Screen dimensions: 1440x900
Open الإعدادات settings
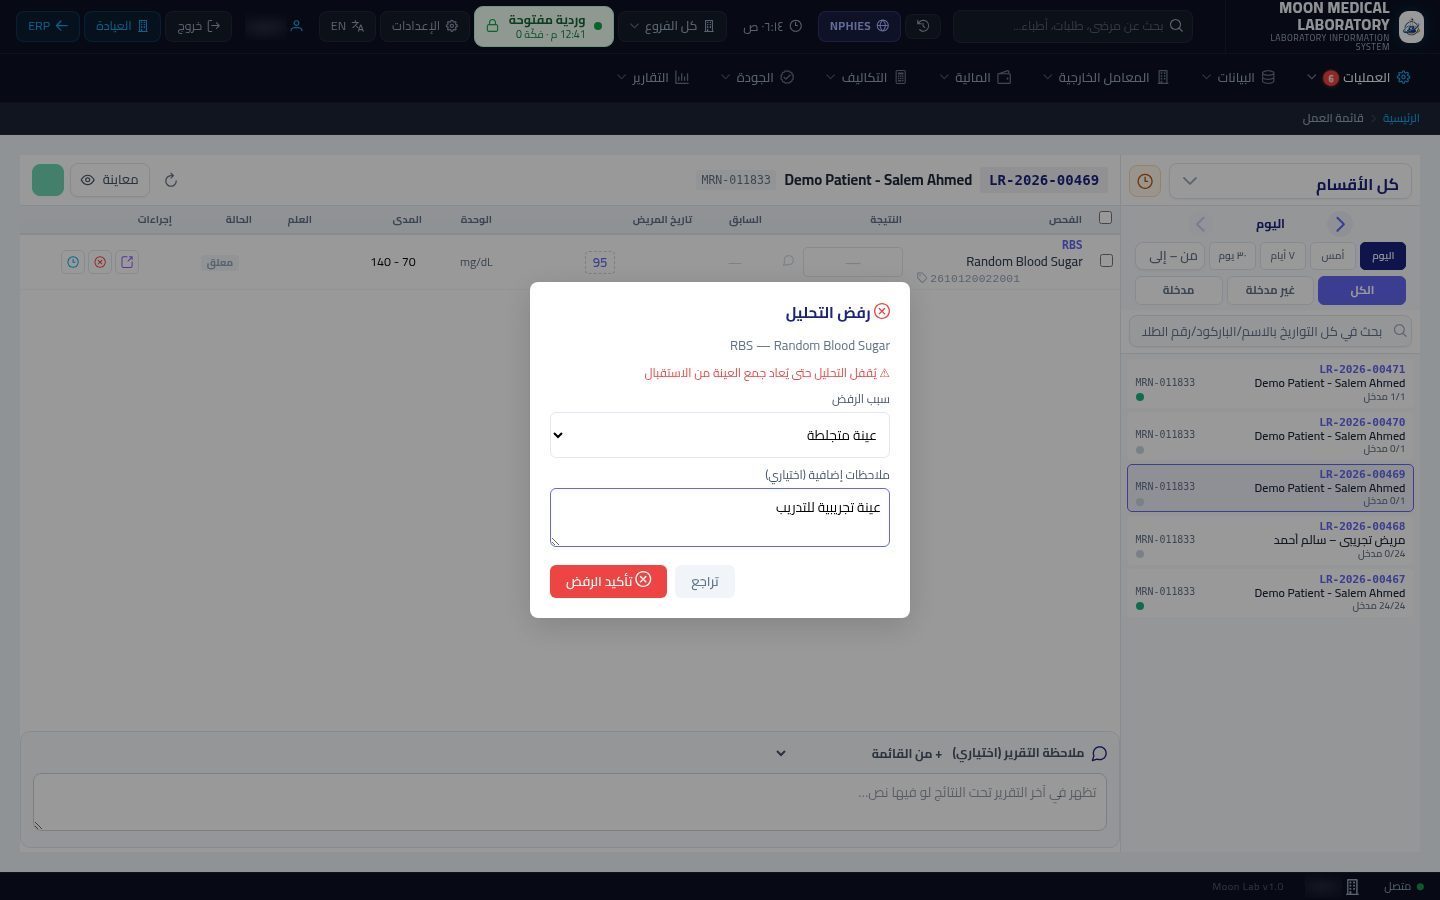pos(425,26)
